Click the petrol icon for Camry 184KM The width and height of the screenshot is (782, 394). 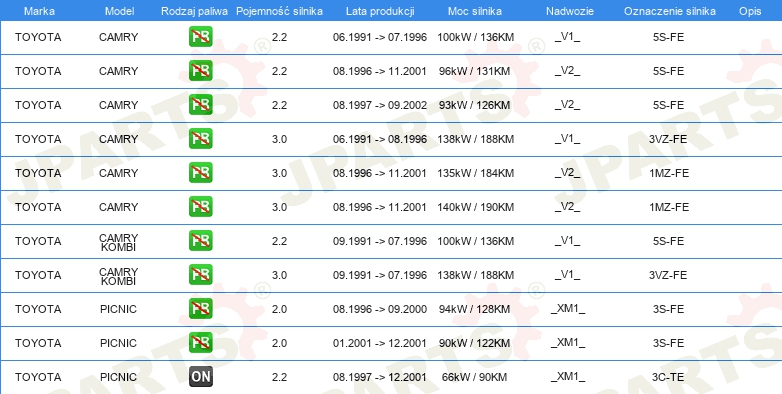pyautogui.click(x=200, y=173)
